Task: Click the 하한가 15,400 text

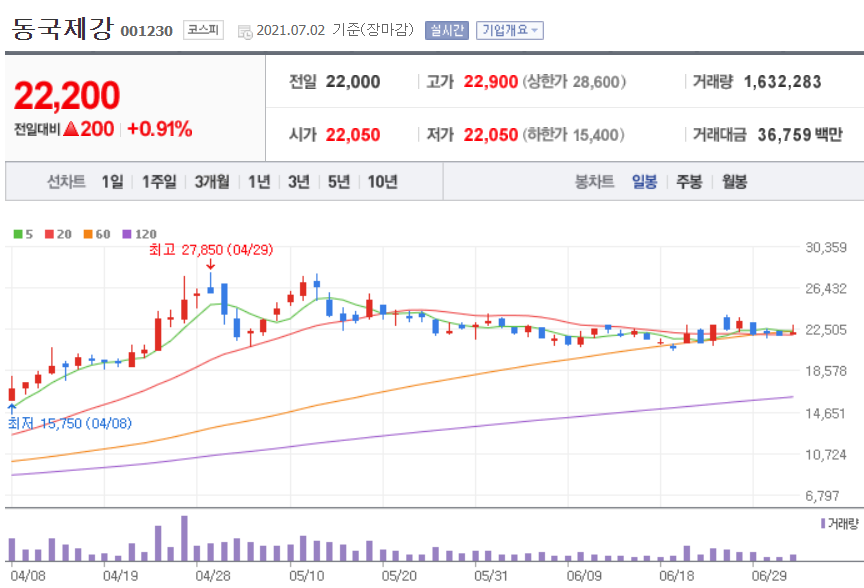Action: [x=574, y=135]
